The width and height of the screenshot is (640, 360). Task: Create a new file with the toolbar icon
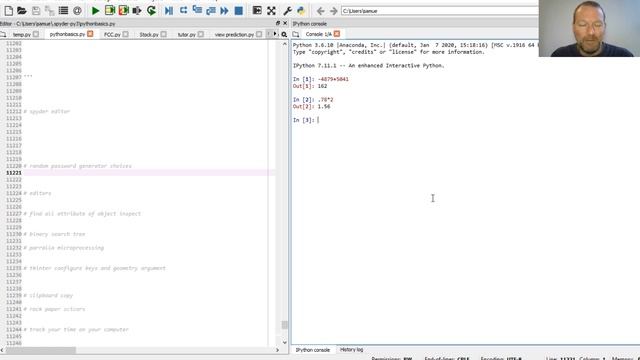coord(9,11)
